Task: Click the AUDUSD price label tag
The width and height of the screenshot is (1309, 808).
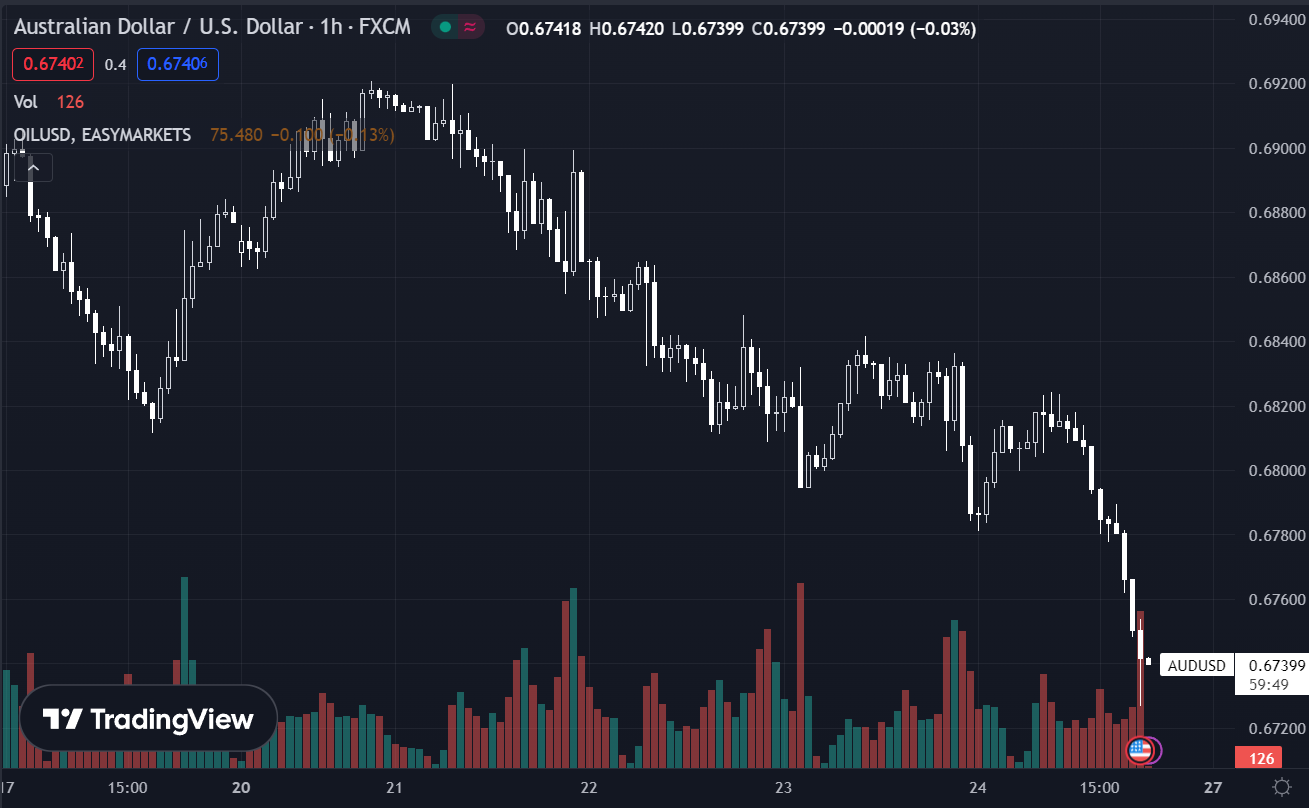Action: [x=1196, y=666]
